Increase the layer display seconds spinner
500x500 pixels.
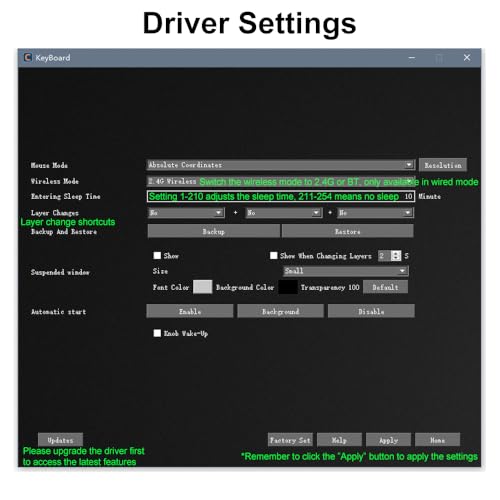pyautogui.click(x=396, y=253)
